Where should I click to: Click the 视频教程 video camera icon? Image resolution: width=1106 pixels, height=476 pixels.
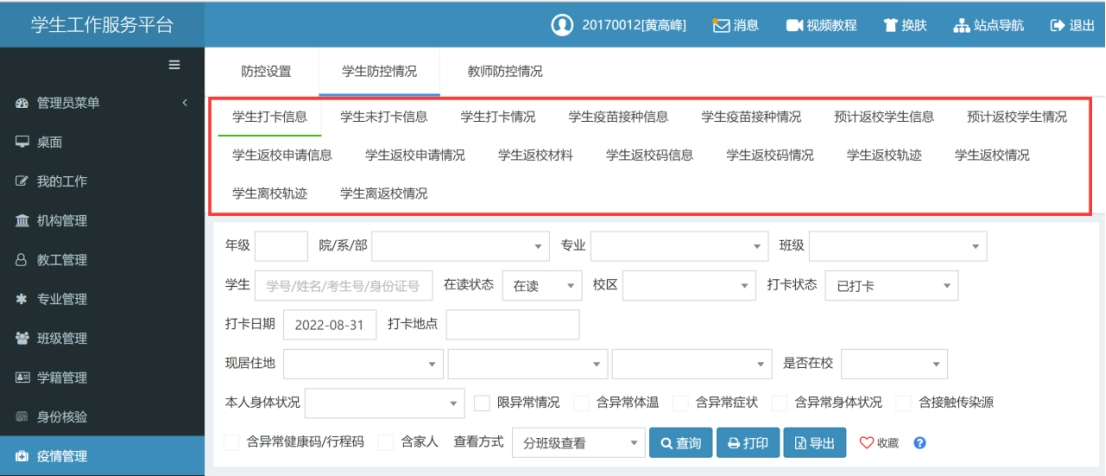795,25
